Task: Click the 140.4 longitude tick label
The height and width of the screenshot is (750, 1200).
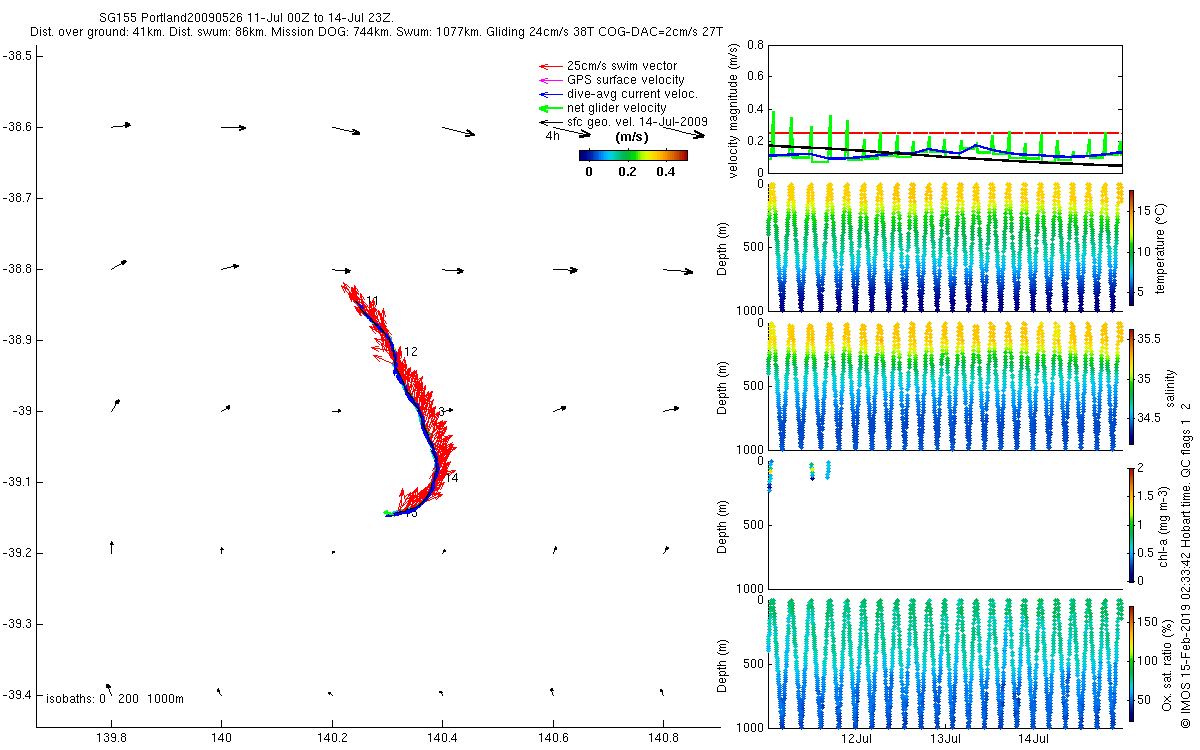Action: [x=443, y=738]
